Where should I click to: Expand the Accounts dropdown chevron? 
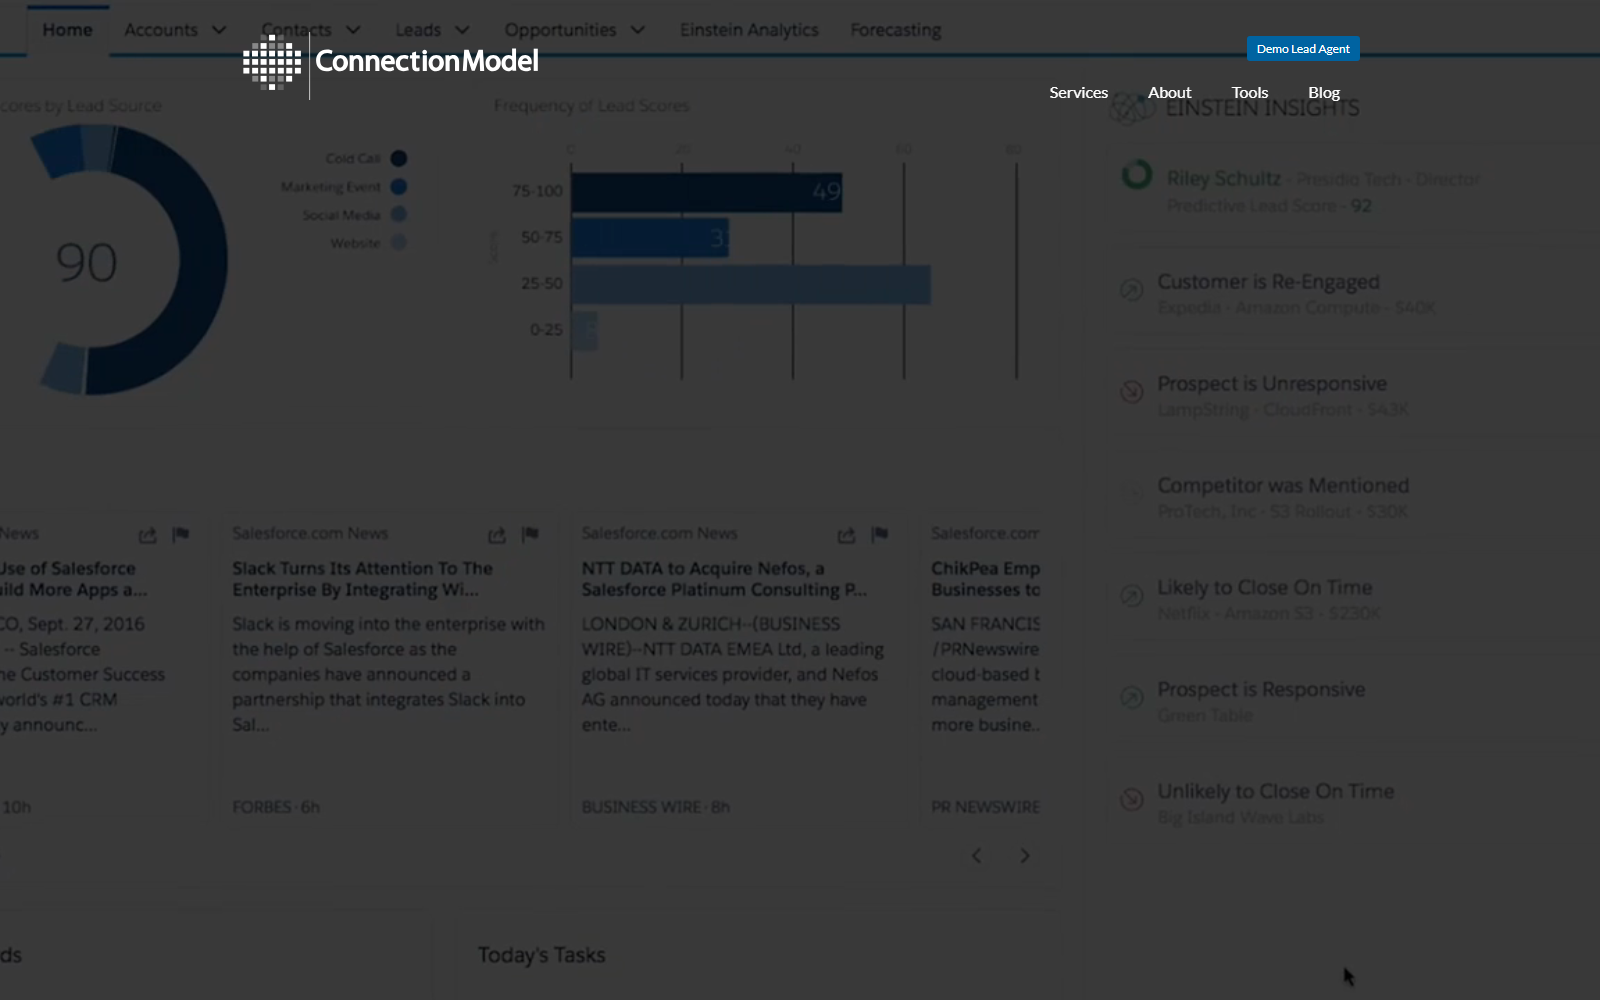pyautogui.click(x=219, y=30)
